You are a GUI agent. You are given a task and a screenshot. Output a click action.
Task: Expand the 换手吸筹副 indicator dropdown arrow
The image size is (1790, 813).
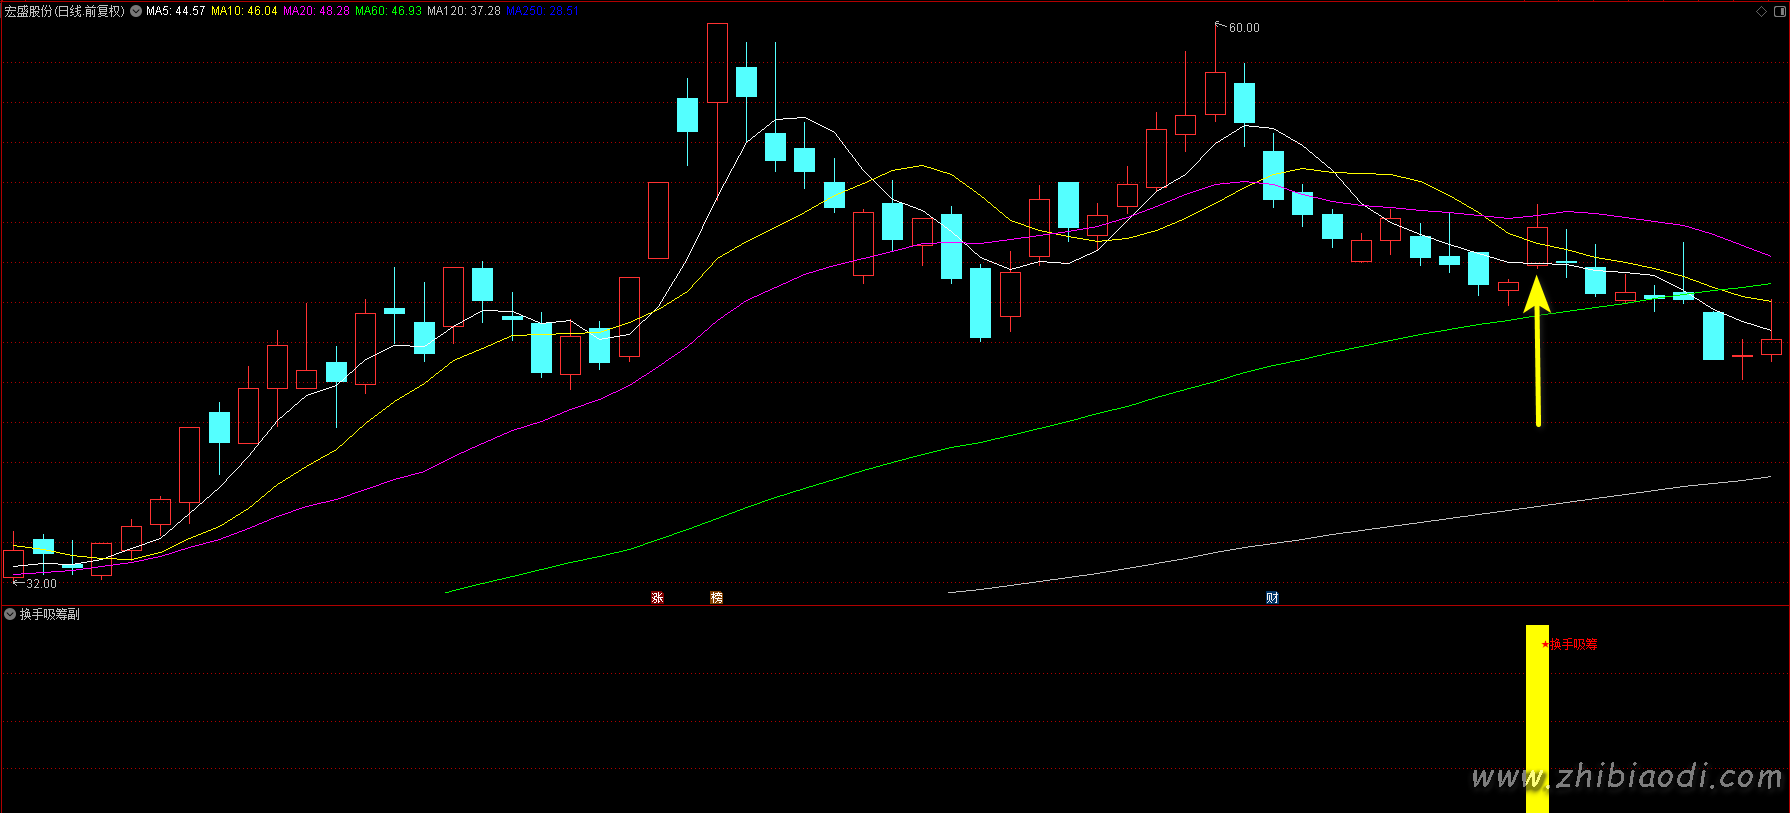10,614
